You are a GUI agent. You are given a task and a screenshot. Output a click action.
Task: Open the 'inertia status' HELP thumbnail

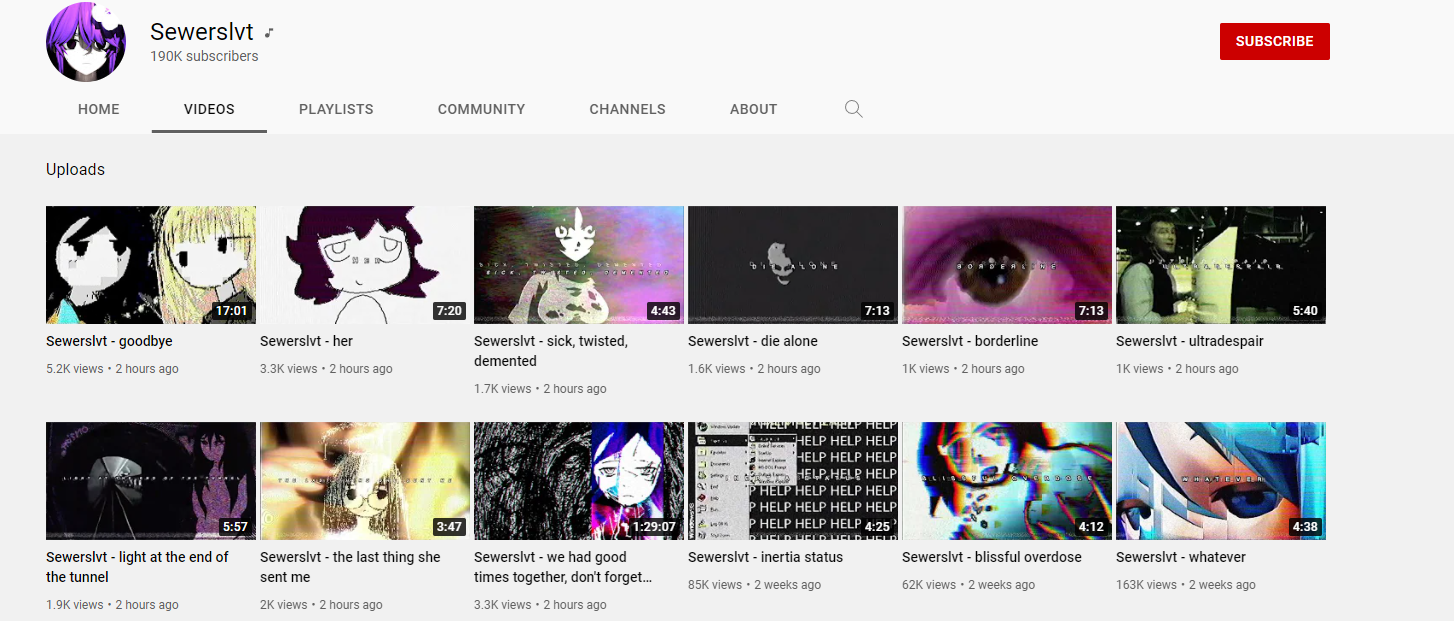(793, 481)
